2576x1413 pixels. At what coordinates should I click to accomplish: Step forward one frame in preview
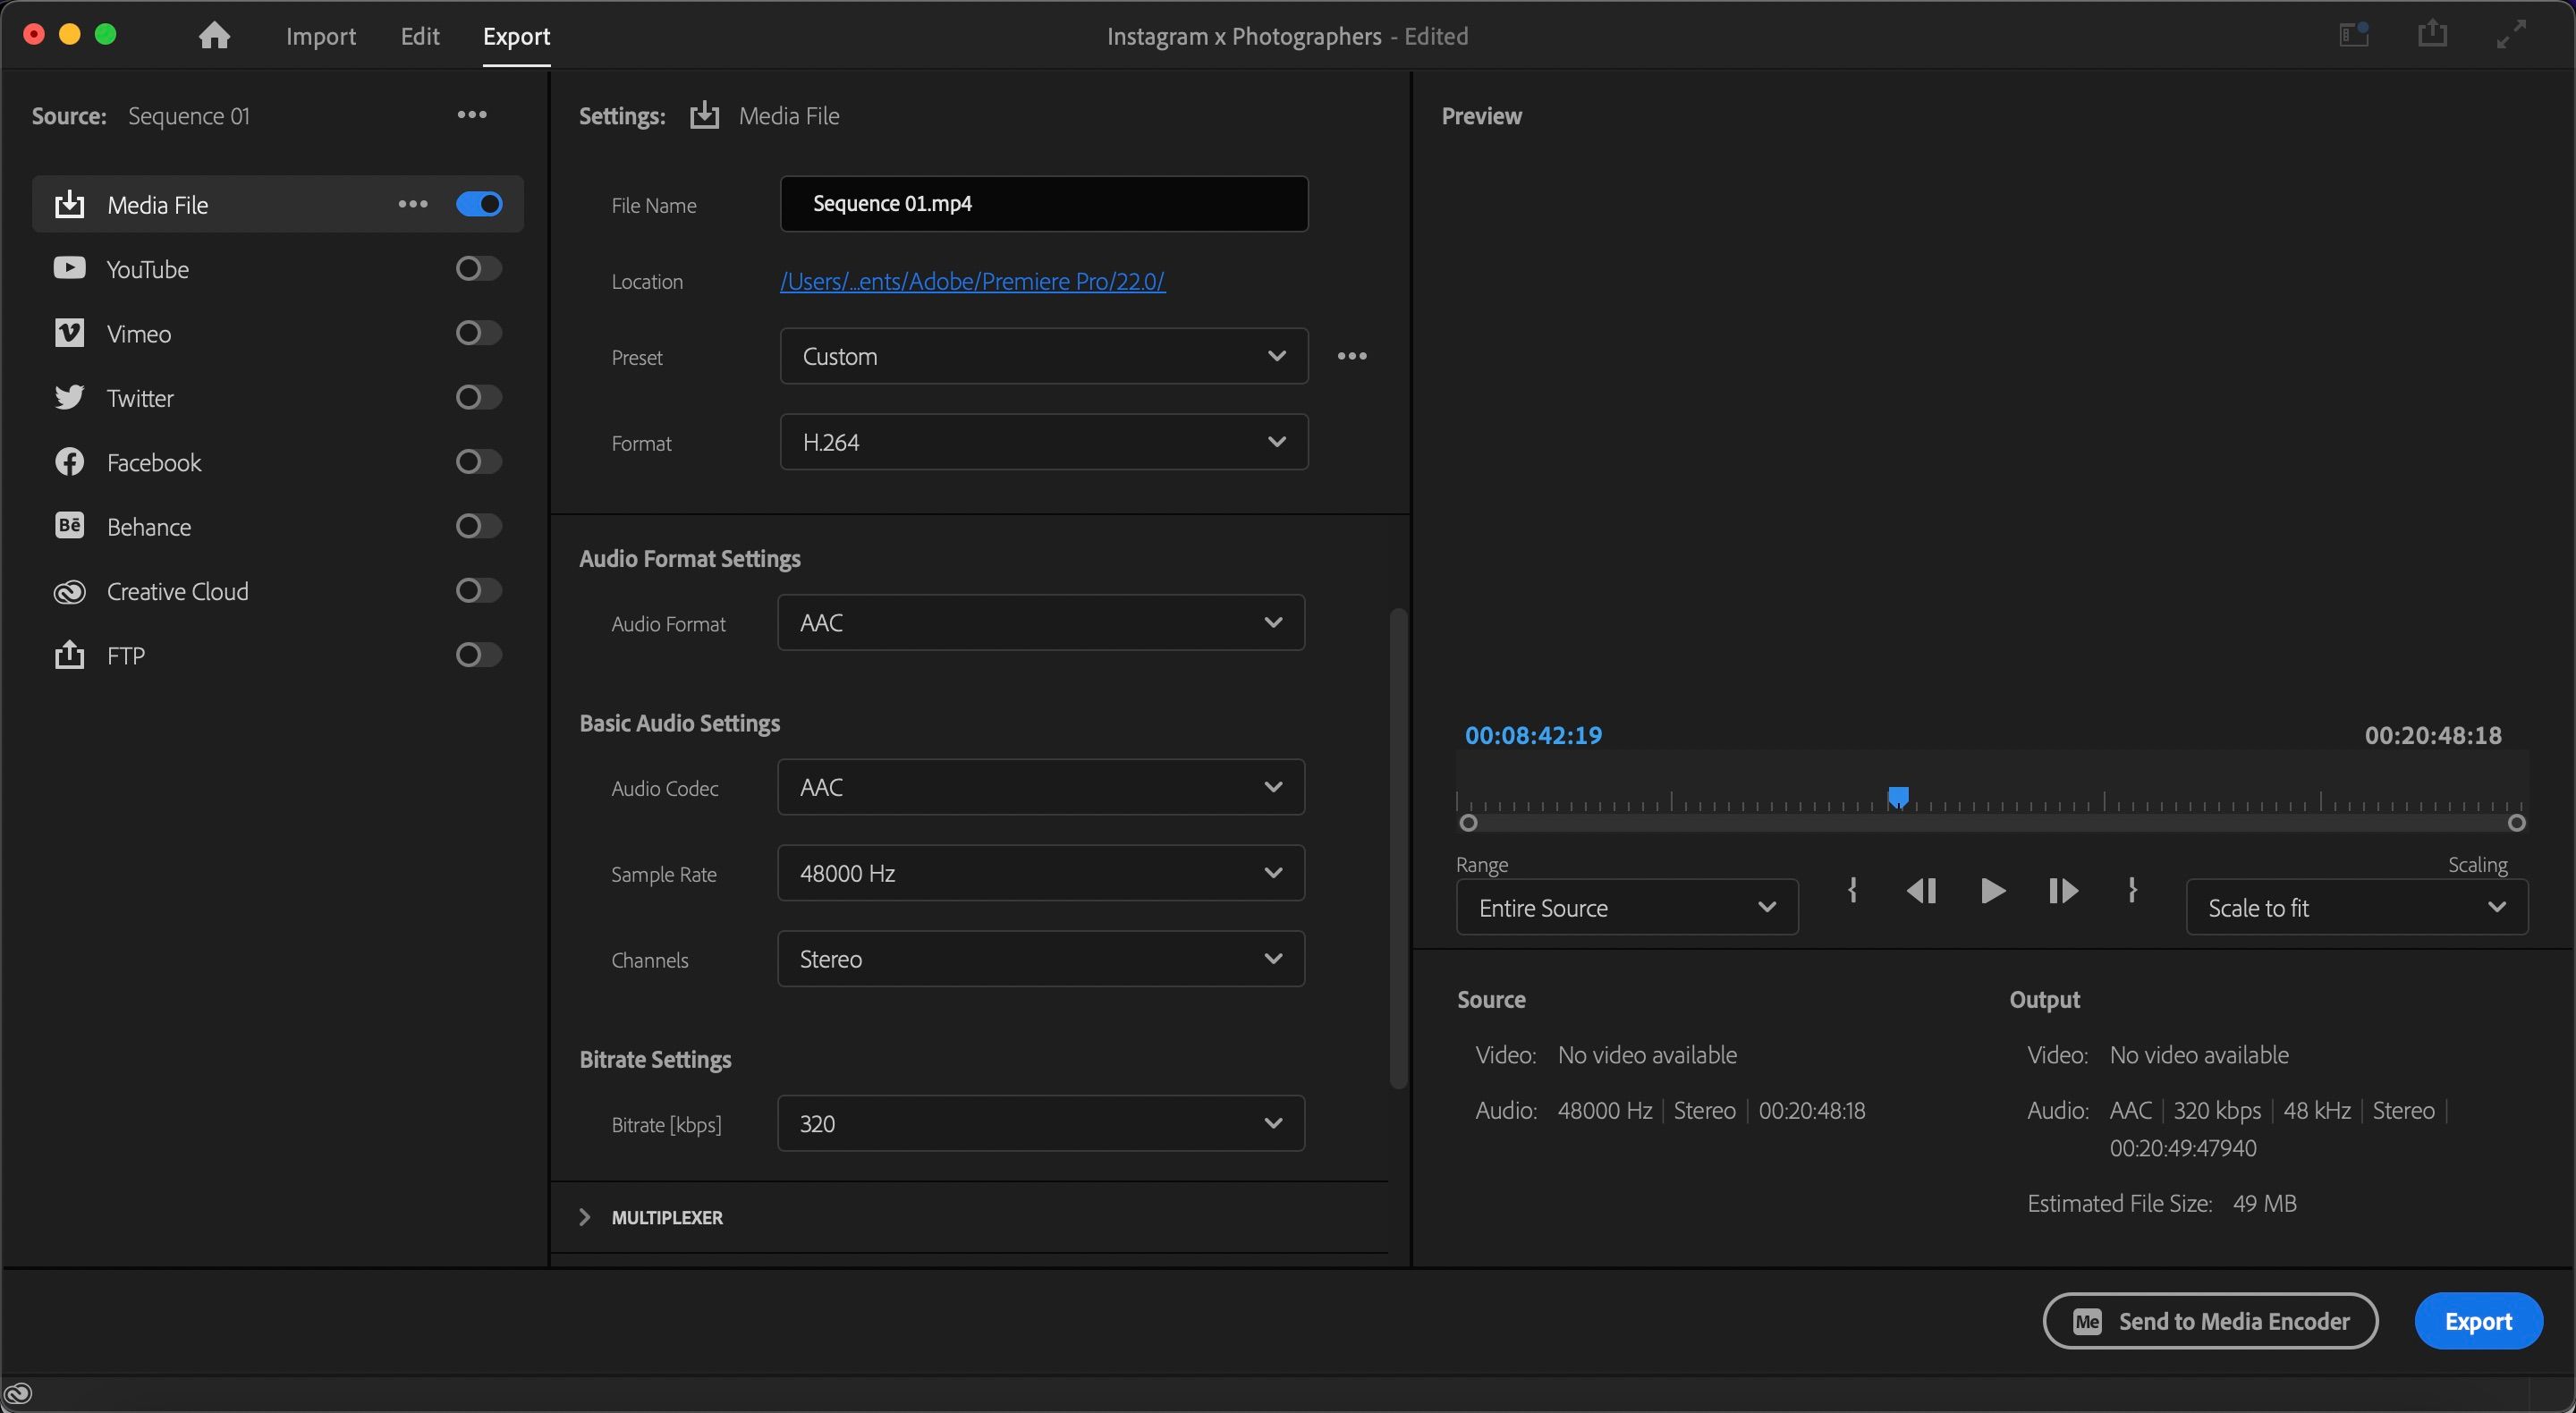[2063, 890]
